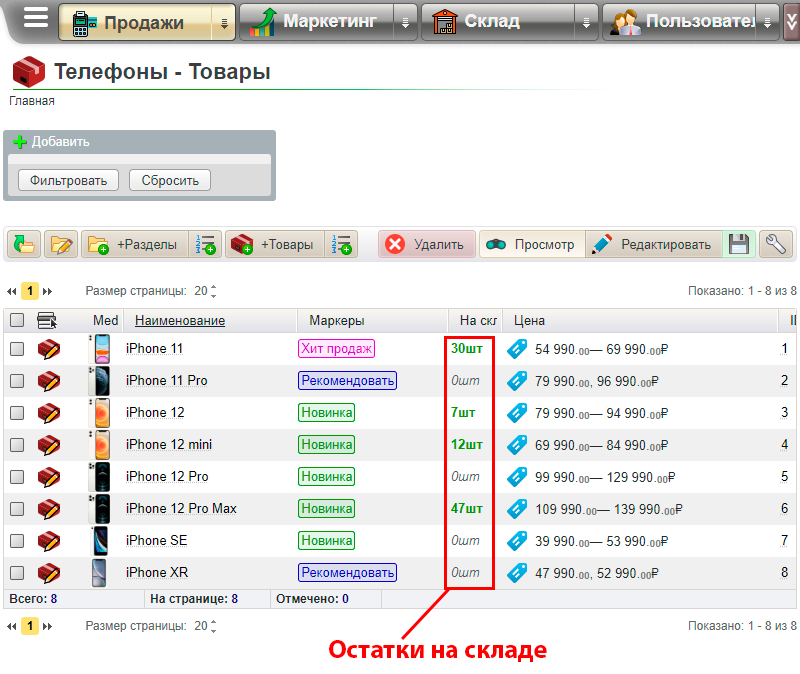This screenshot has height=674, width=800.
Task: Expand the Маркетинг menu dropdown arrow
Action: [405, 22]
